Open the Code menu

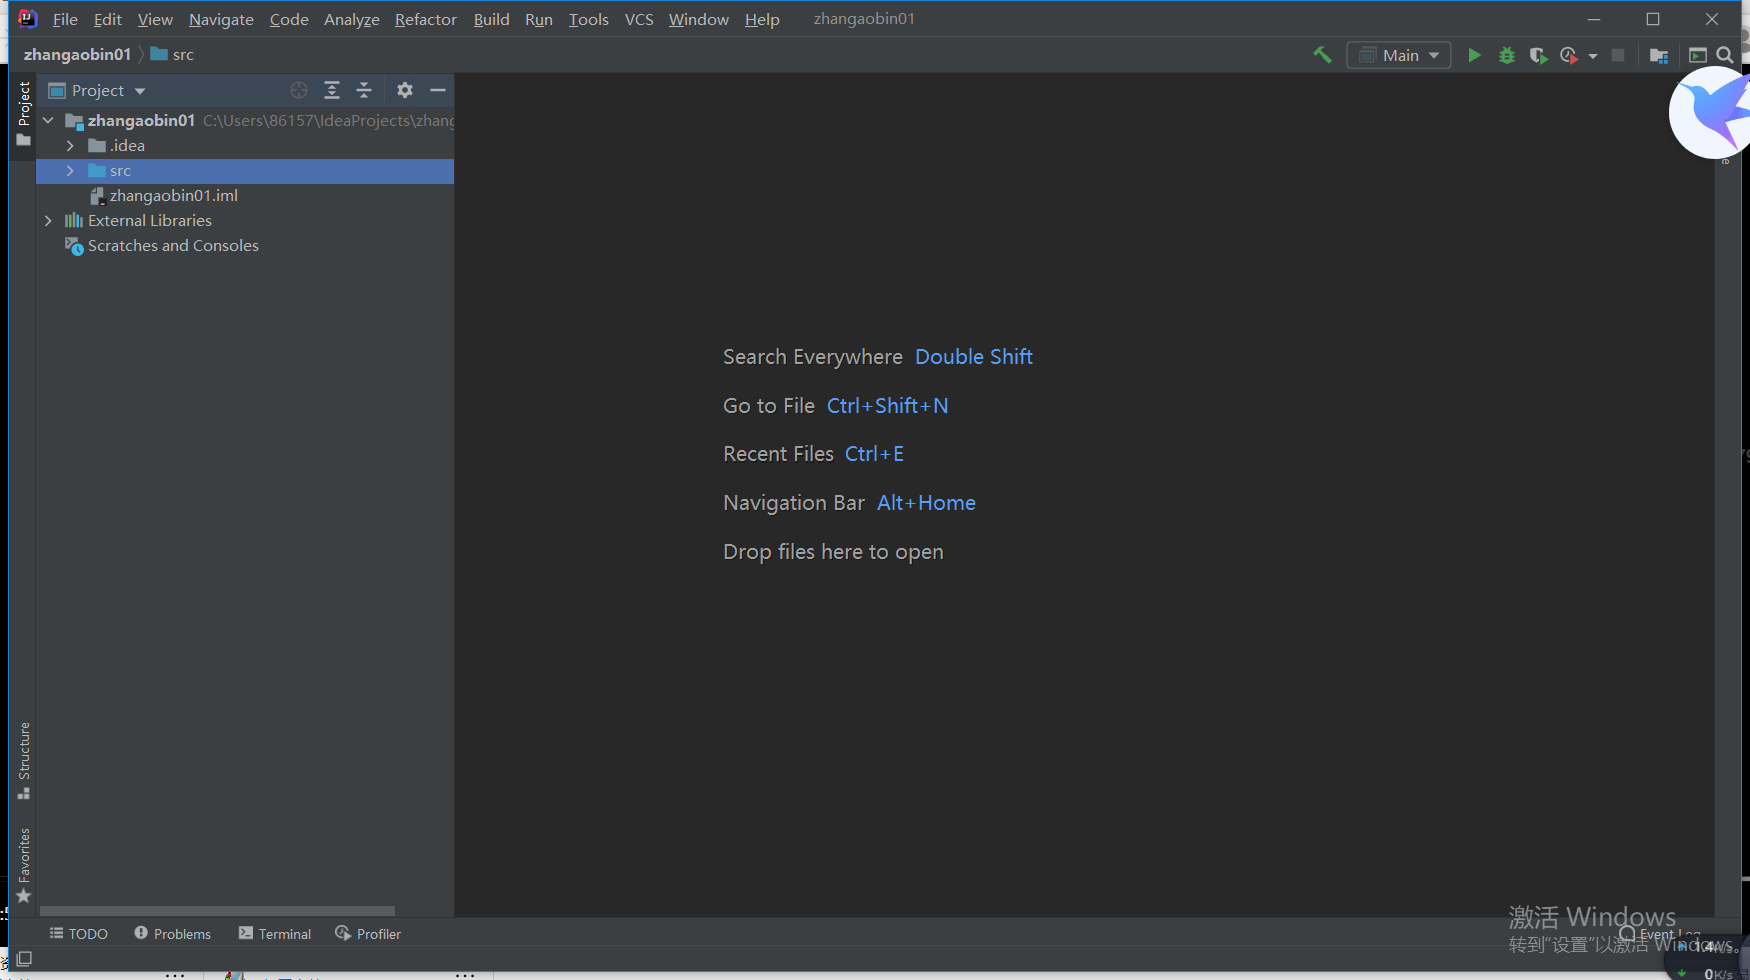point(289,19)
